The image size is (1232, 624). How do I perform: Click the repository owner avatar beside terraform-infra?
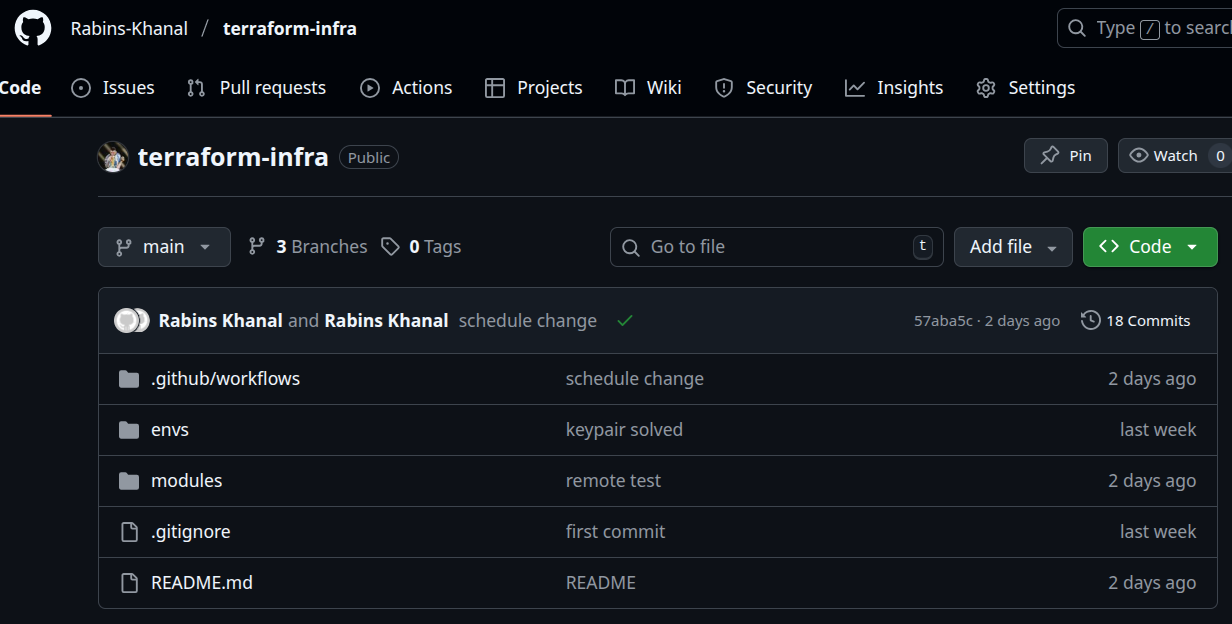(x=113, y=157)
